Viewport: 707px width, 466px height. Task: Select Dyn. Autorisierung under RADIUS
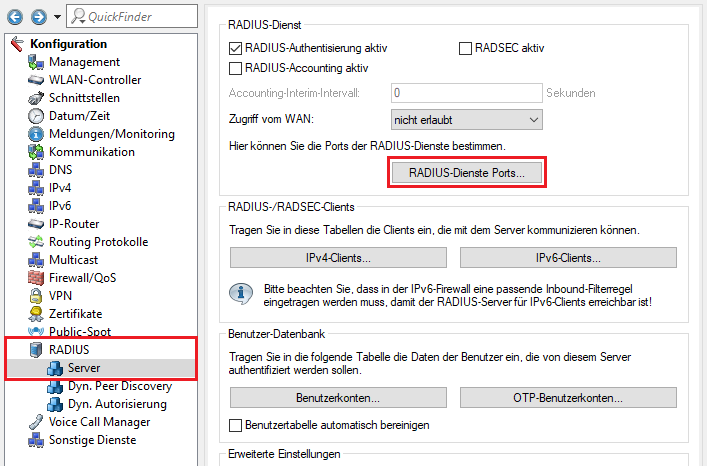(x=117, y=404)
